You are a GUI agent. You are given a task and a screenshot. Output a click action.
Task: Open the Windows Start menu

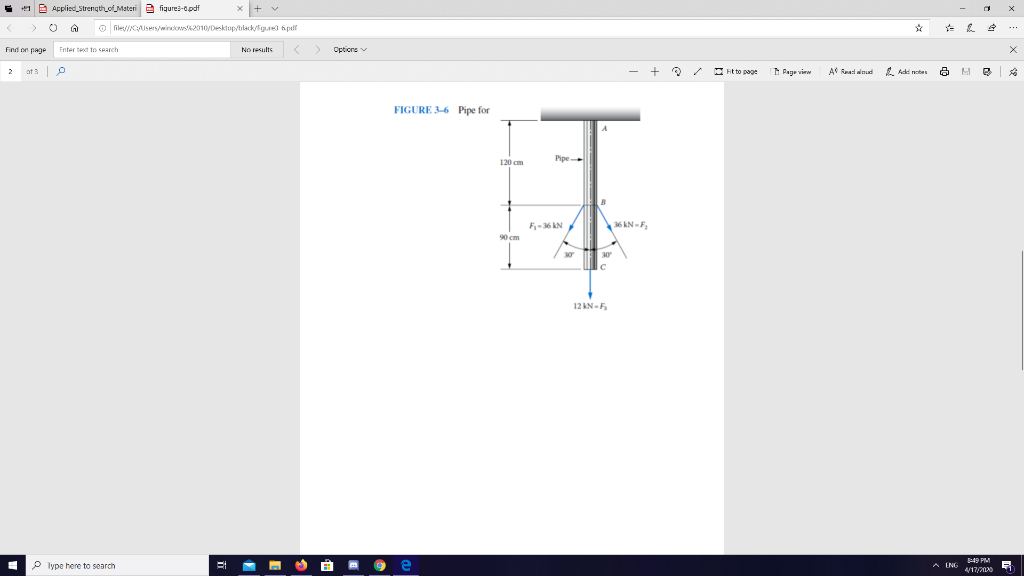tap(12, 566)
